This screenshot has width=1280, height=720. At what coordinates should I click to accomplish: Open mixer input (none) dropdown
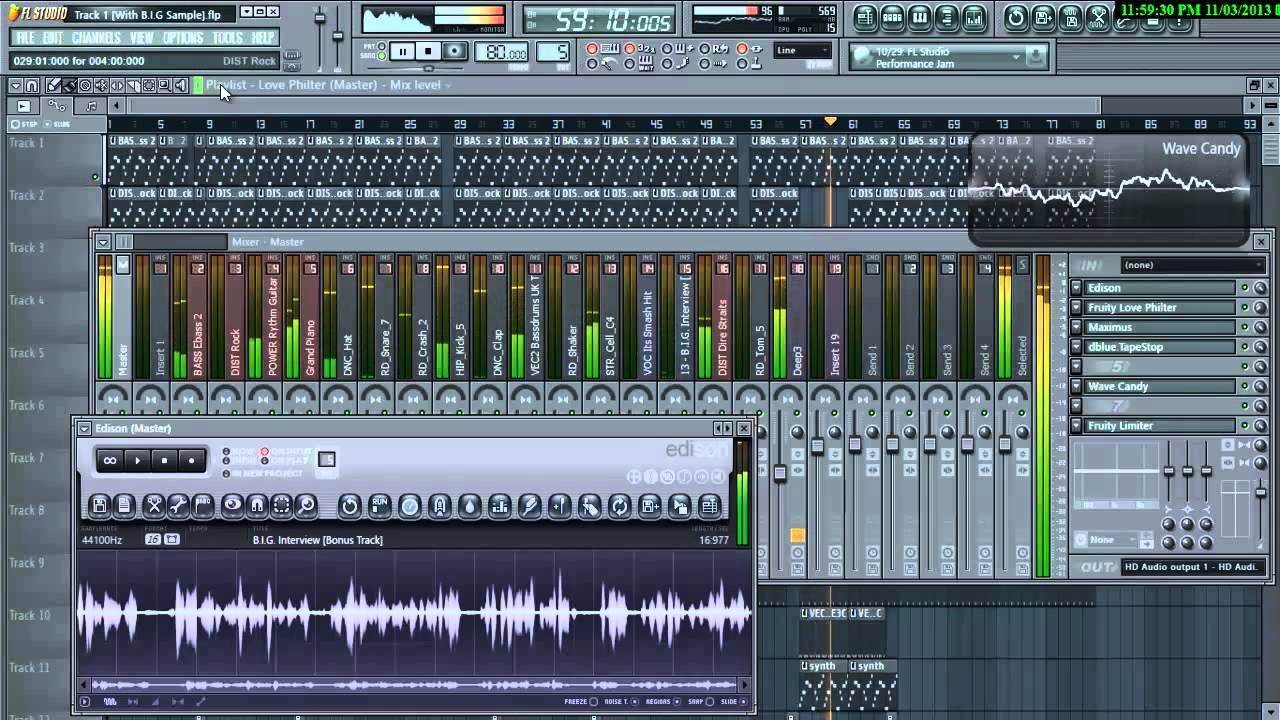(1192, 265)
